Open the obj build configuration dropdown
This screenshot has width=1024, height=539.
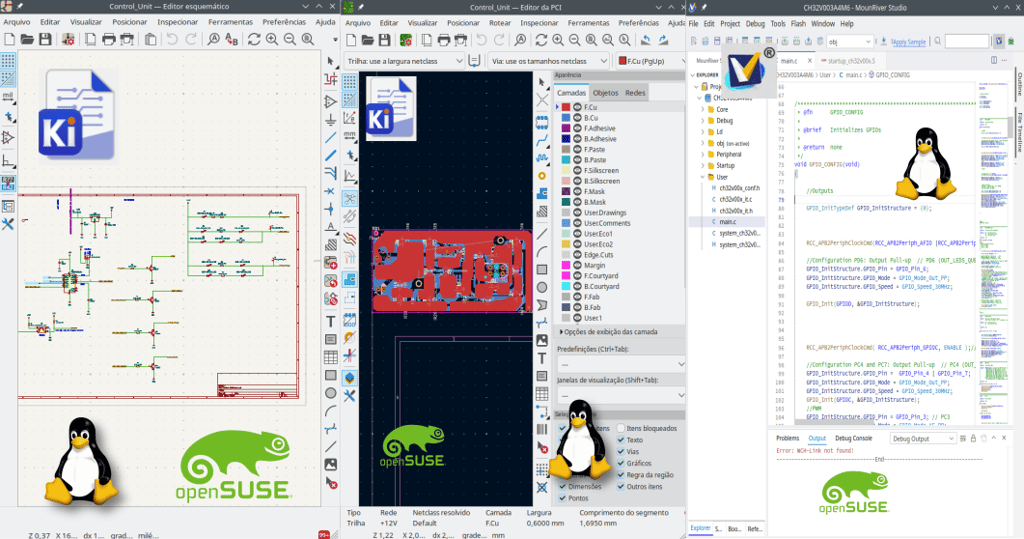[x=850, y=42]
